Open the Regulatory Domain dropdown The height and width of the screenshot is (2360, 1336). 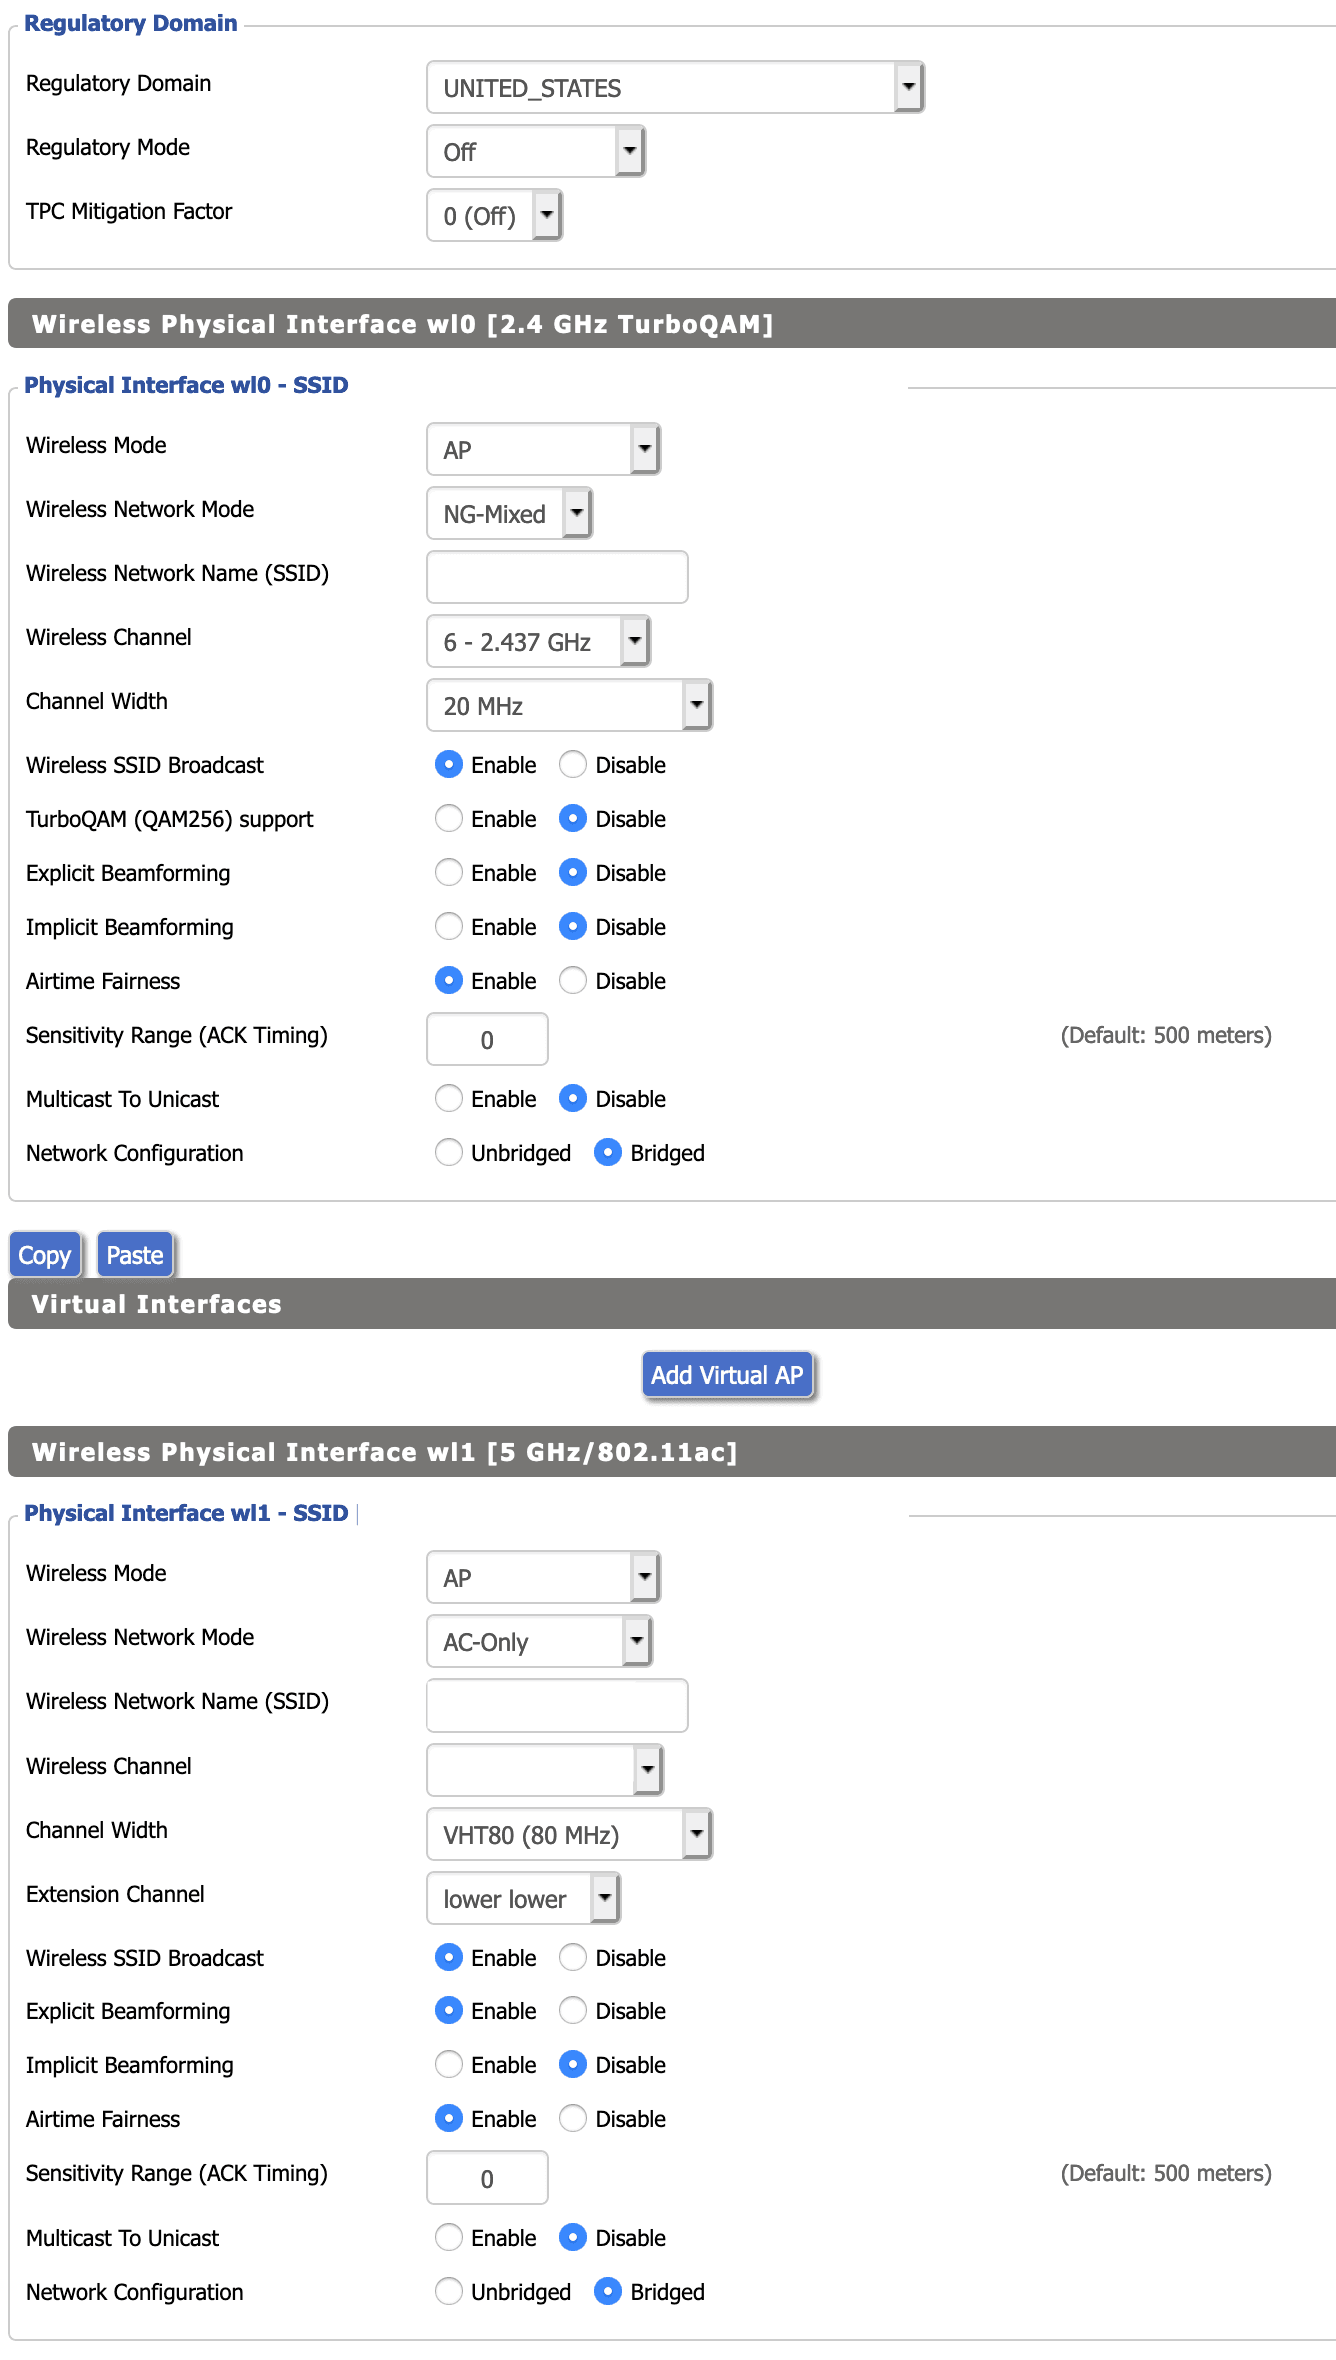(675, 87)
